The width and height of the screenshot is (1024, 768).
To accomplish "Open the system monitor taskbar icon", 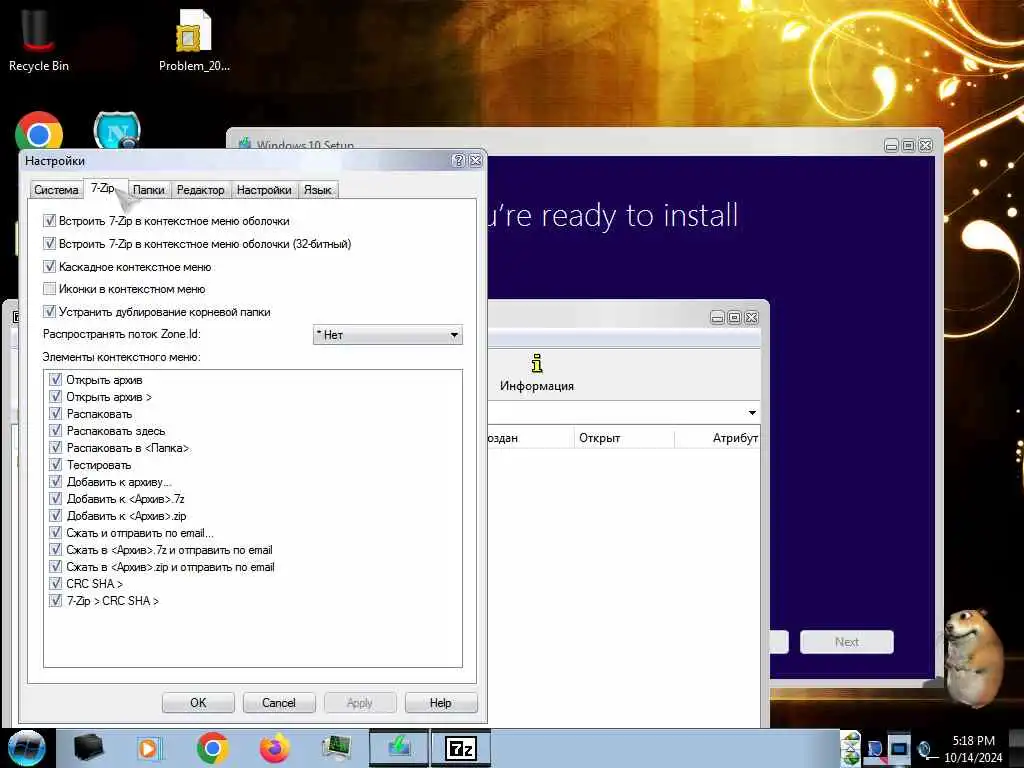I will tap(336, 748).
